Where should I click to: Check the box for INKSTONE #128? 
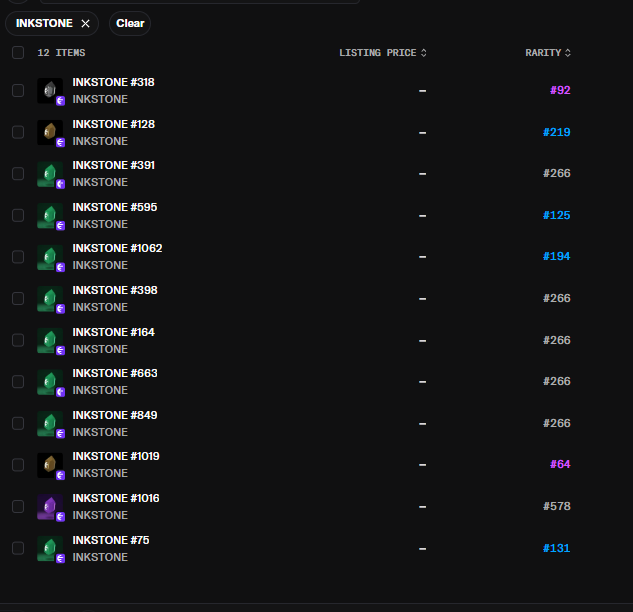tap(18, 132)
